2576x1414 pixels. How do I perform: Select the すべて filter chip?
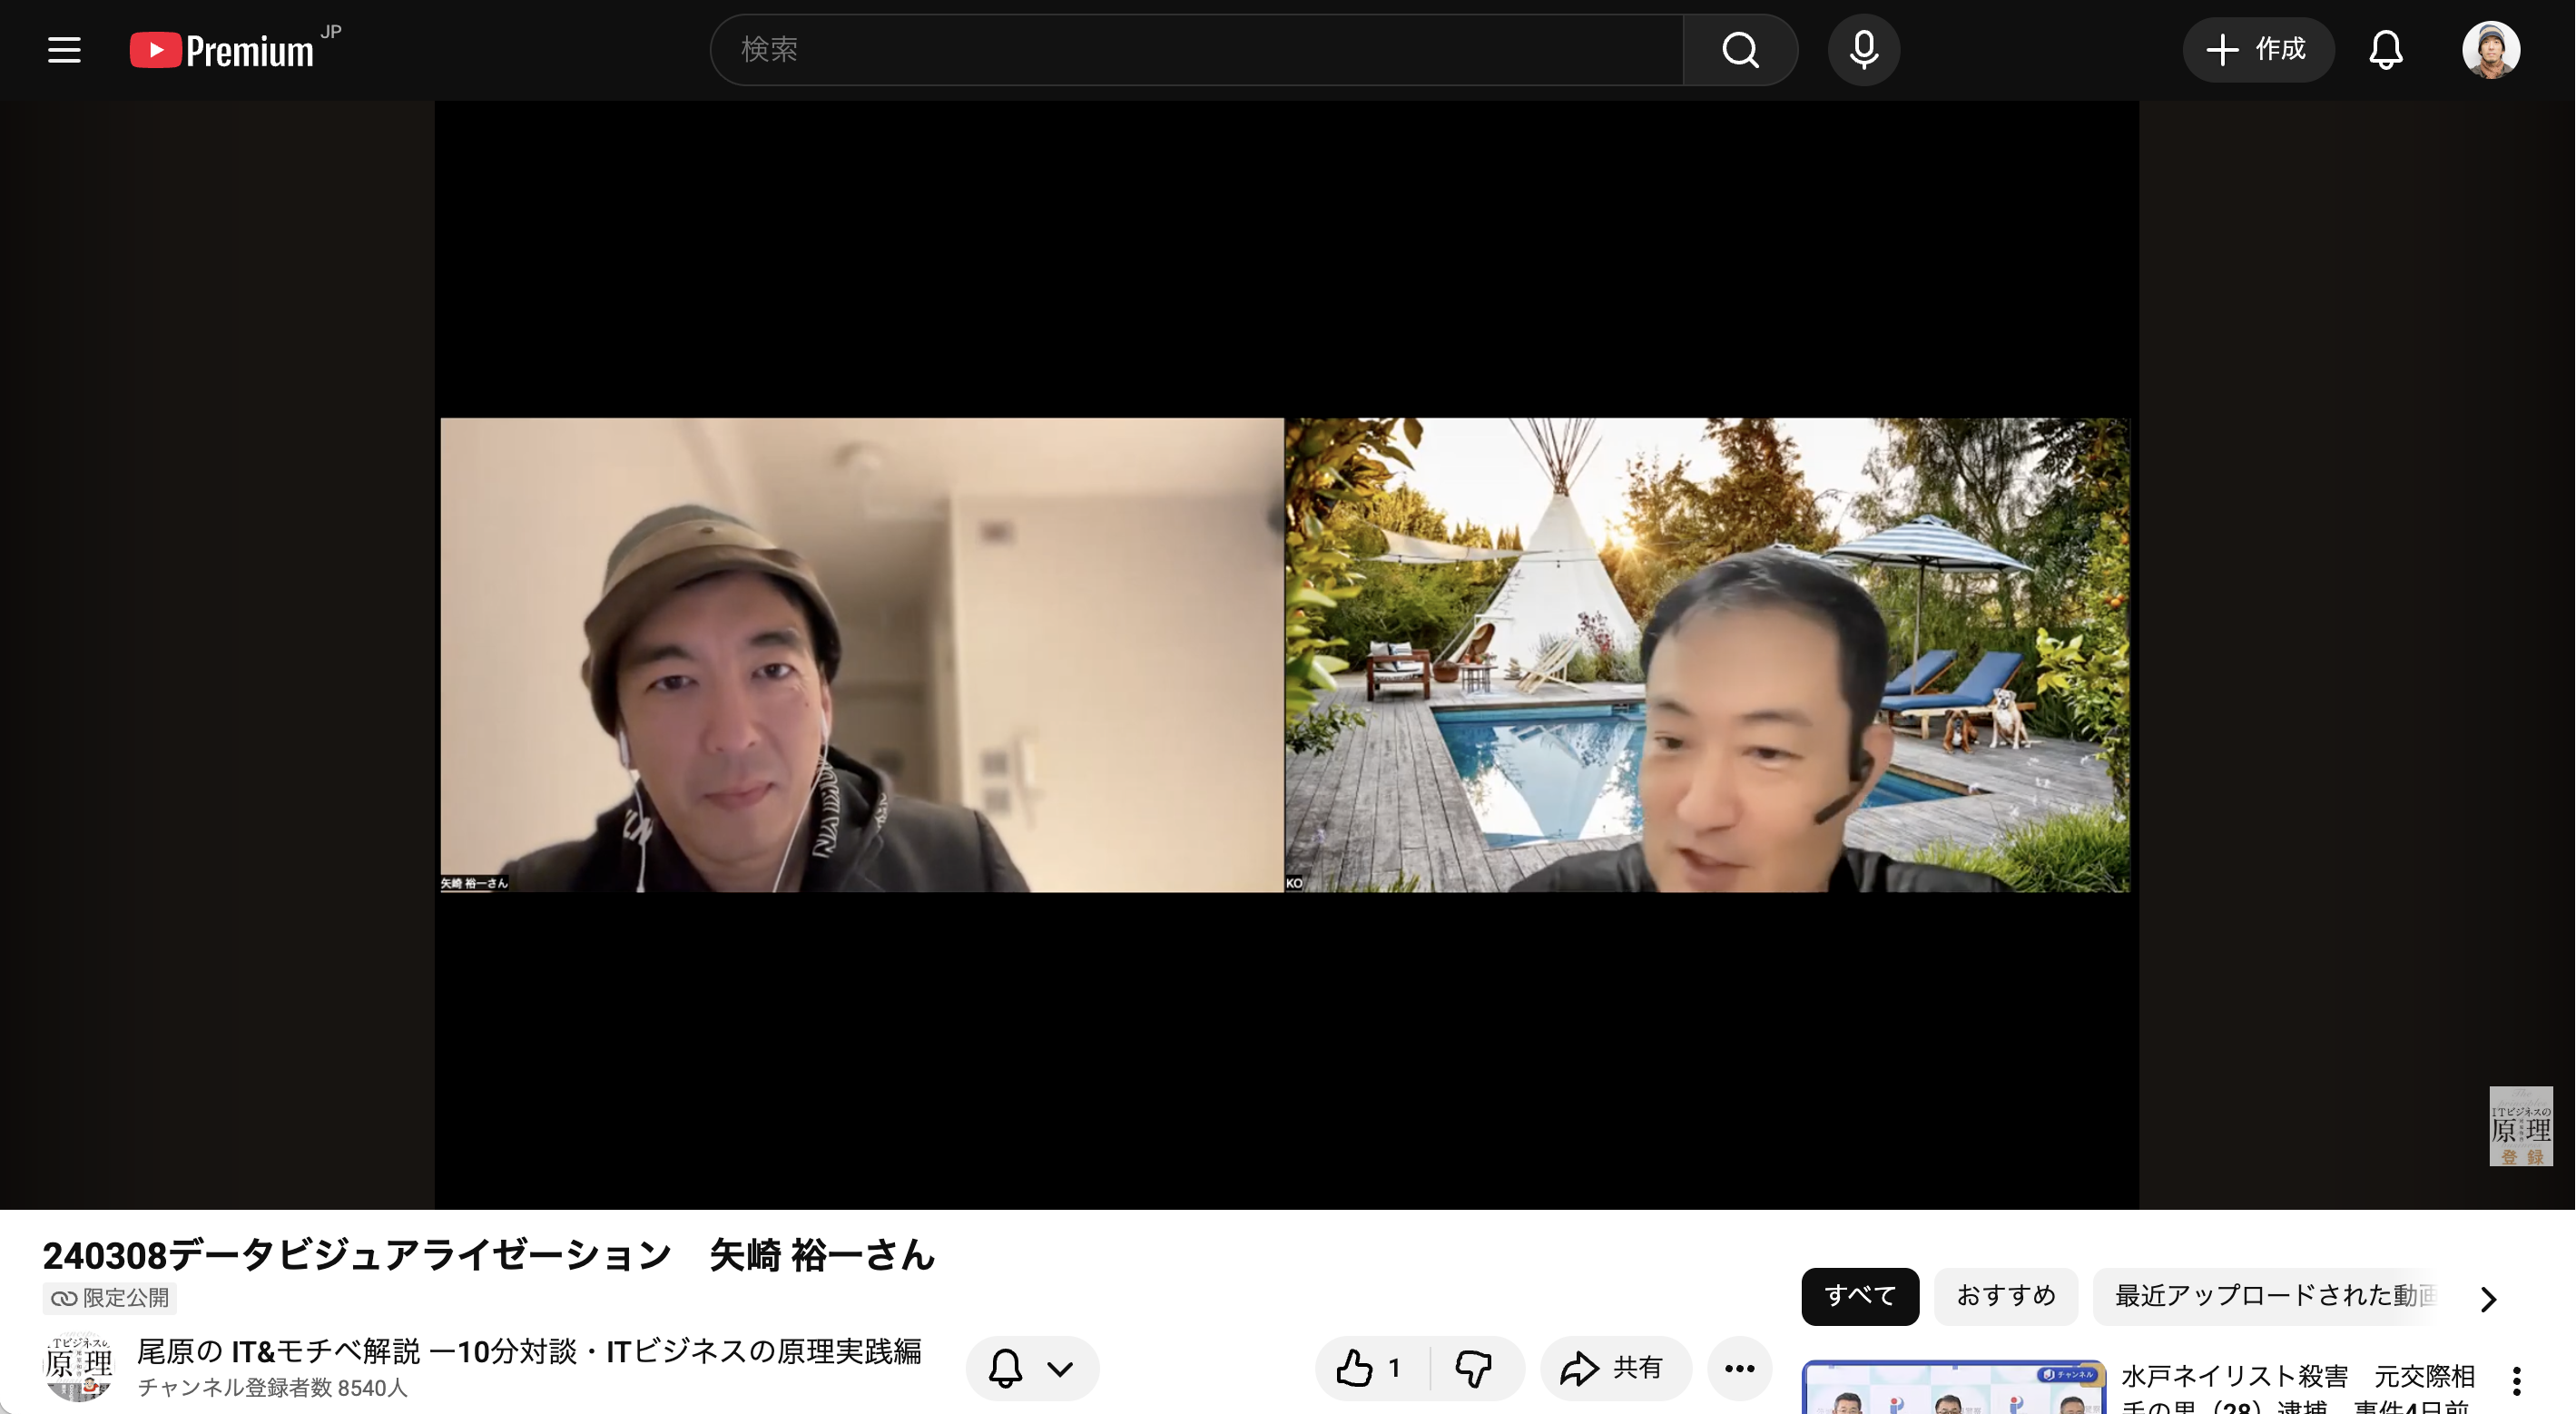click(1859, 1296)
